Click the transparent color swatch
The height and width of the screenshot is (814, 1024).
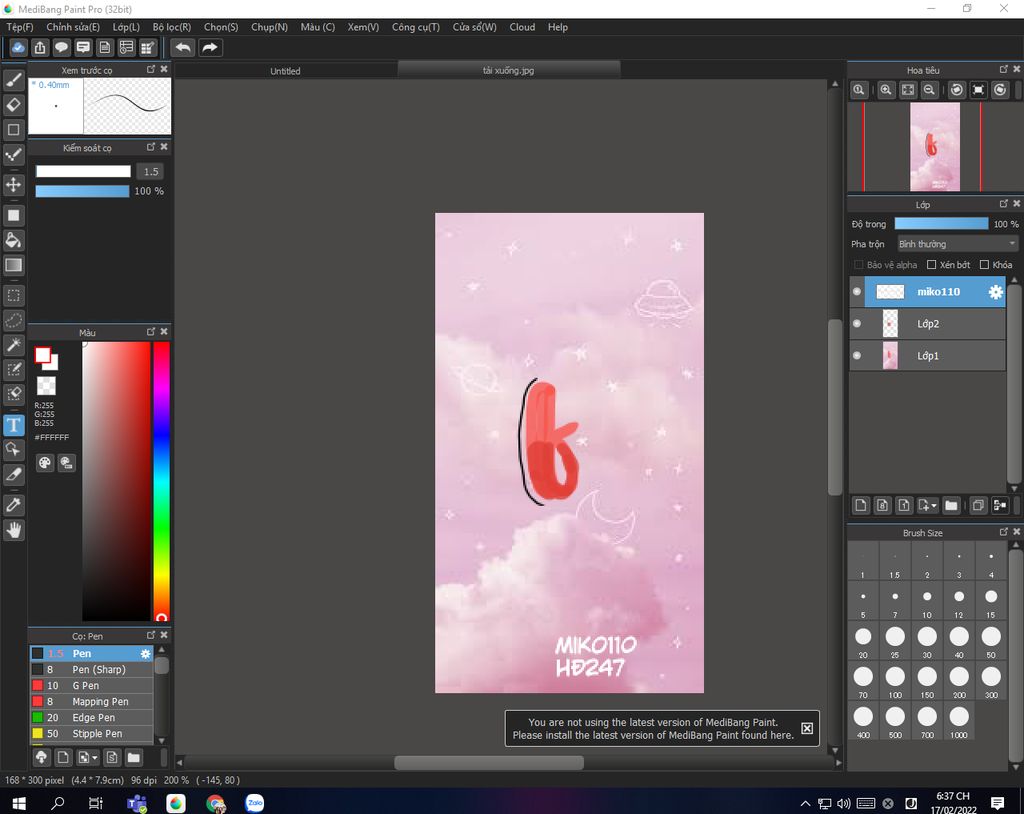tap(46, 385)
